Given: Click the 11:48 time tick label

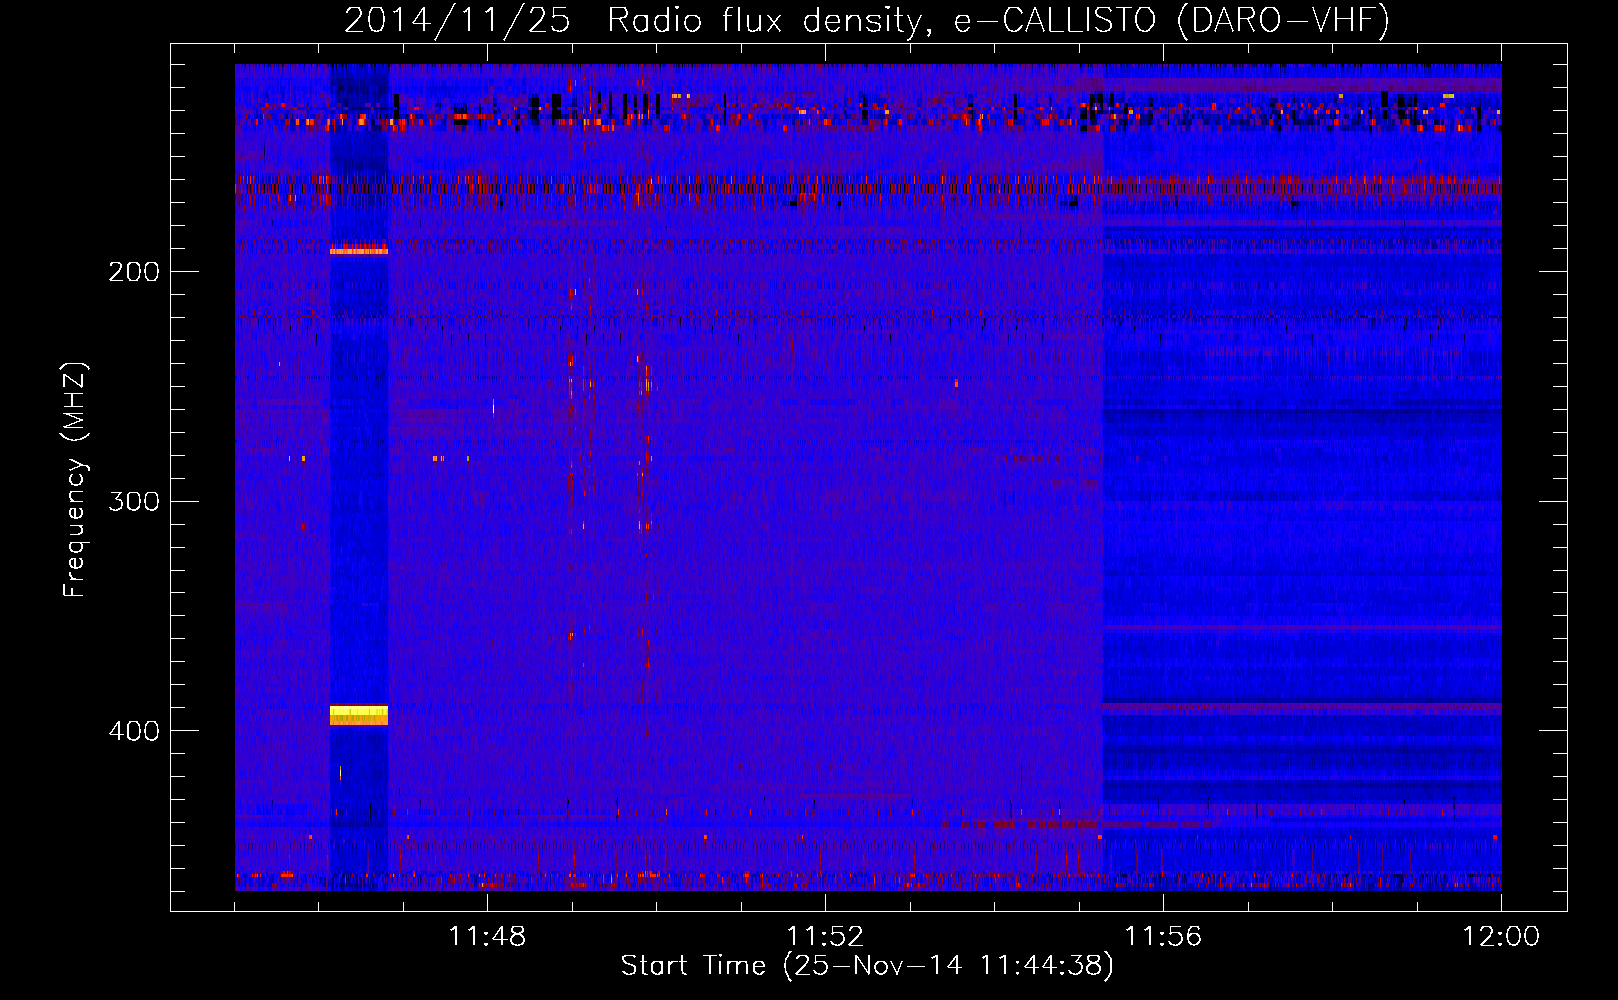Looking at the screenshot, I should (487, 936).
